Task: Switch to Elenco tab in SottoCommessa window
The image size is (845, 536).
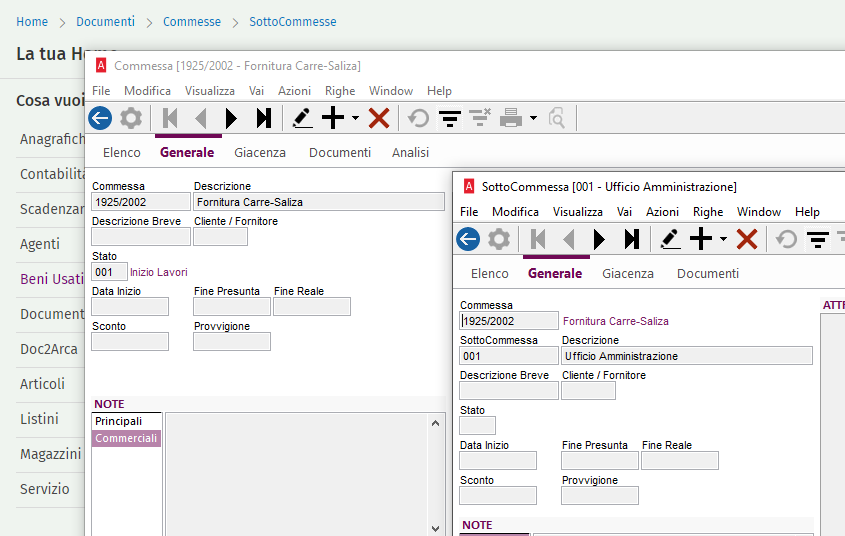Action: (x=490, y=274)
